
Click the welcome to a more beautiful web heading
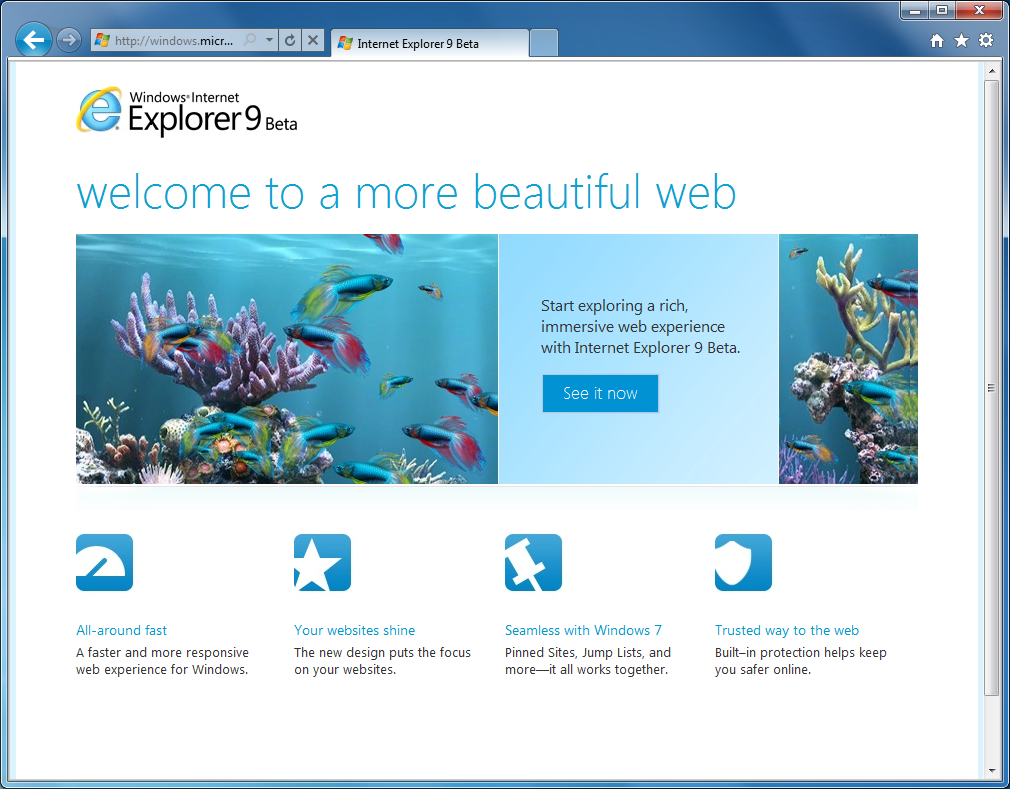point(406,192)
